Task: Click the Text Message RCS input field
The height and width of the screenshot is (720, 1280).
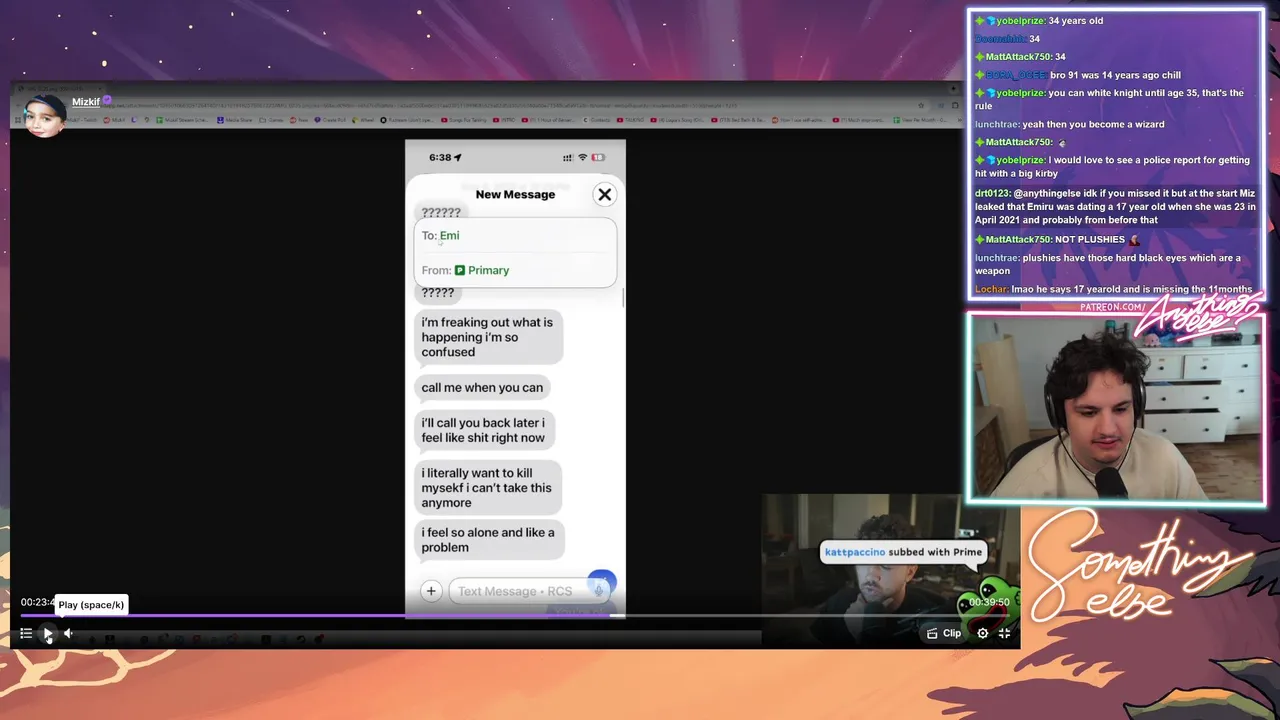Action: tap(532, 591)
